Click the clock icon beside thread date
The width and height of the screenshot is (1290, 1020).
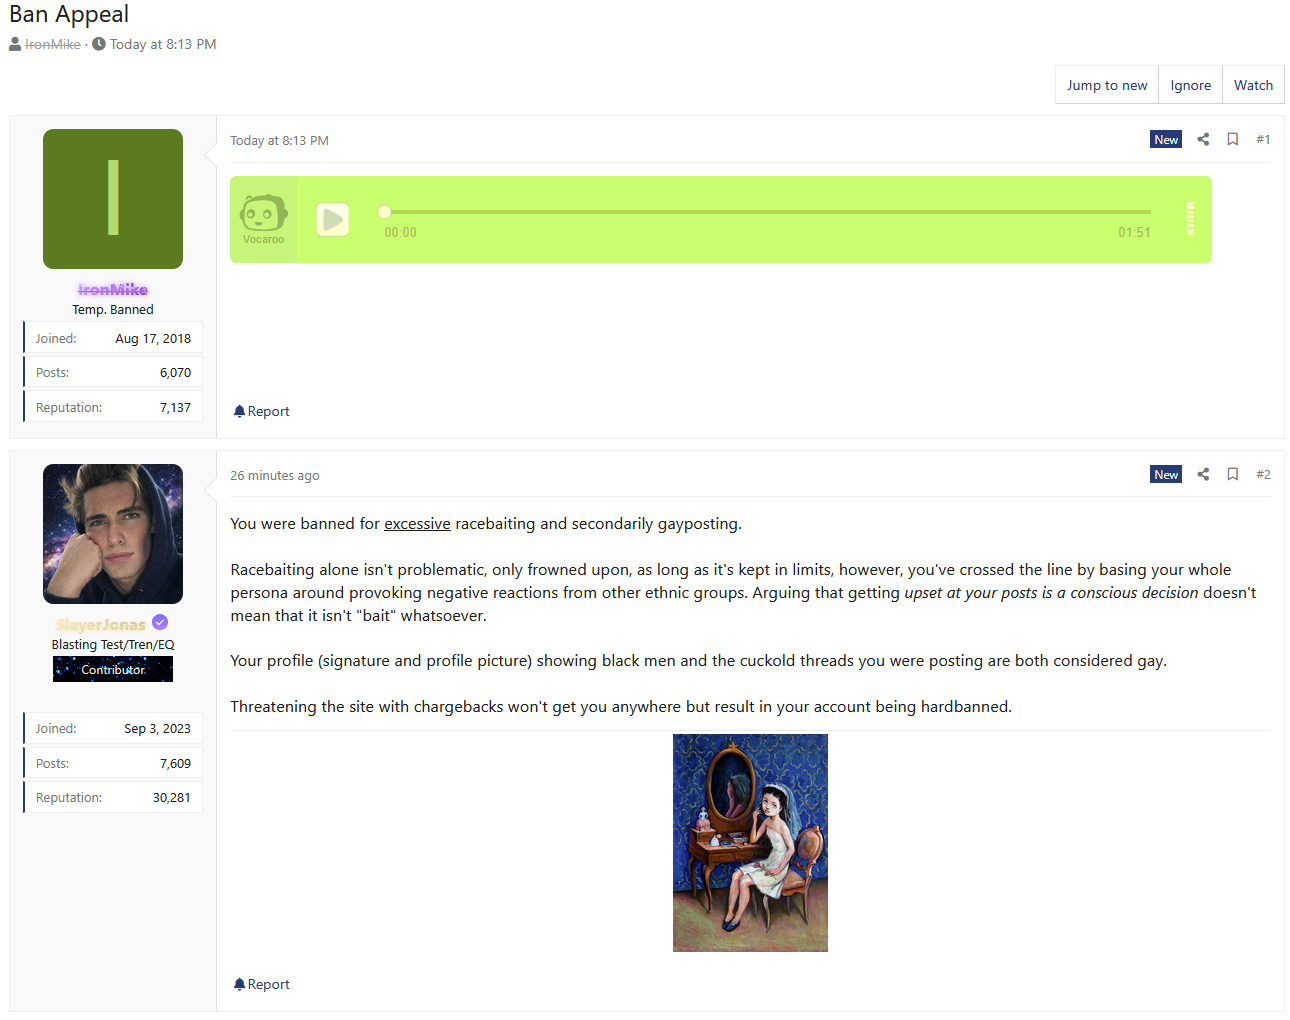(99, 44)
